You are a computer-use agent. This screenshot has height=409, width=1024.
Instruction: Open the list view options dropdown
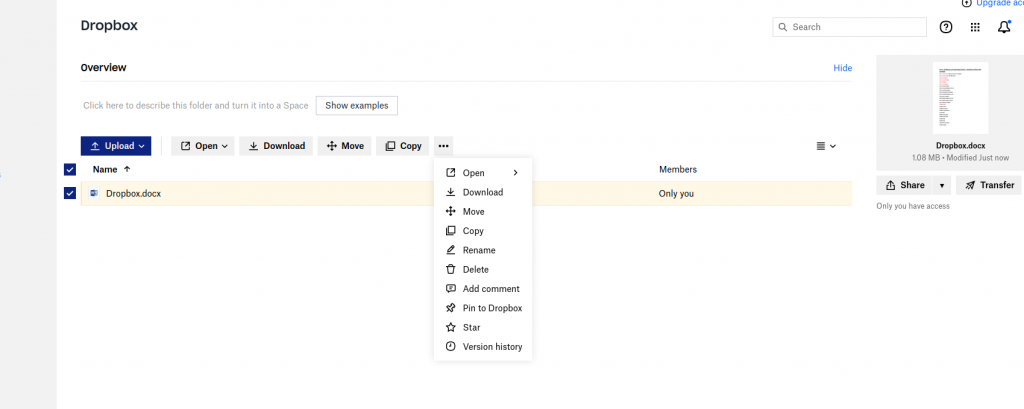(826, 146)
